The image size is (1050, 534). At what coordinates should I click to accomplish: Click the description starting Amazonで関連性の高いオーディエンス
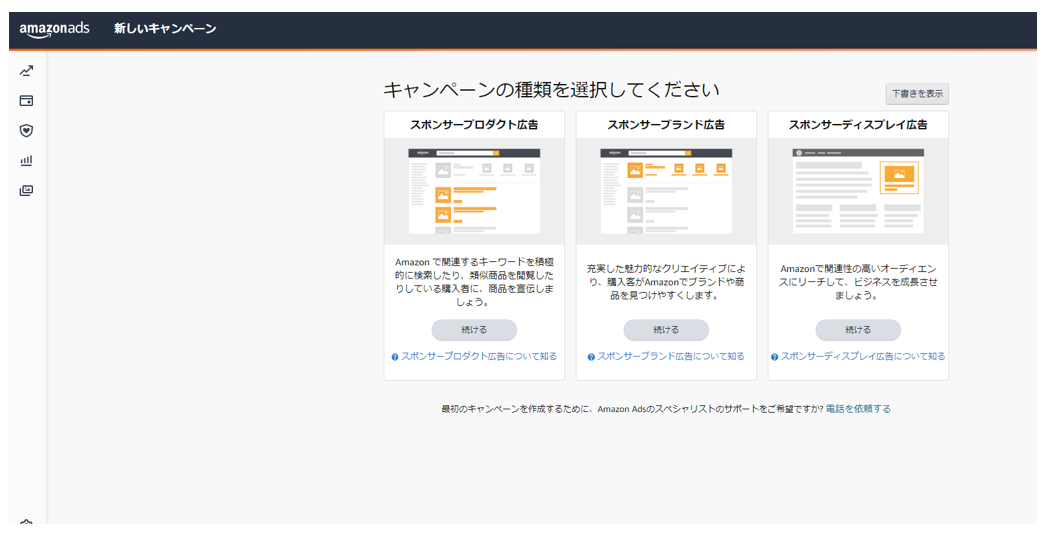click(858, 282)
